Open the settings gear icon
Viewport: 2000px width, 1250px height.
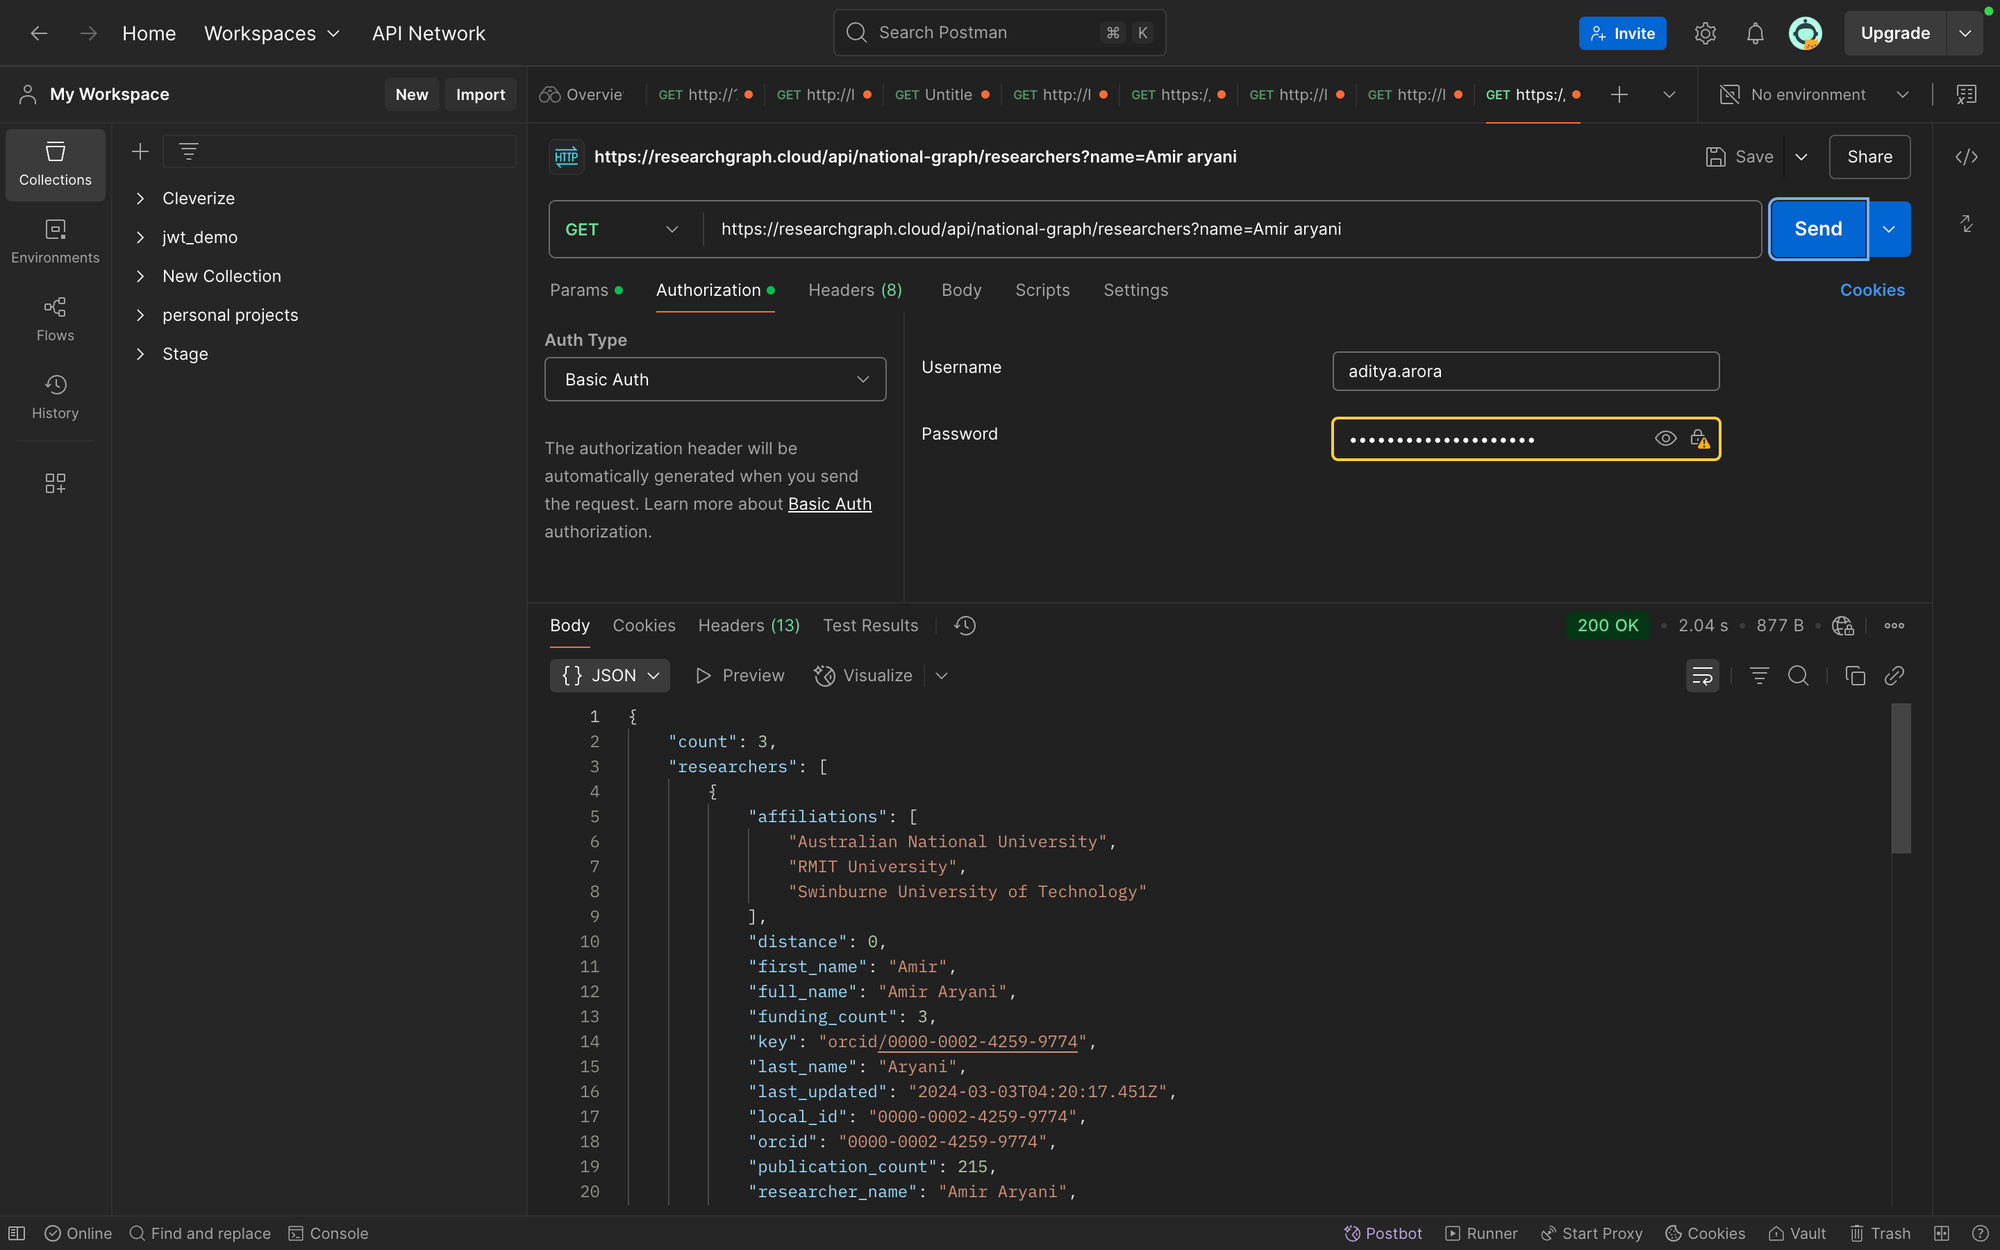pos(1705,33)
